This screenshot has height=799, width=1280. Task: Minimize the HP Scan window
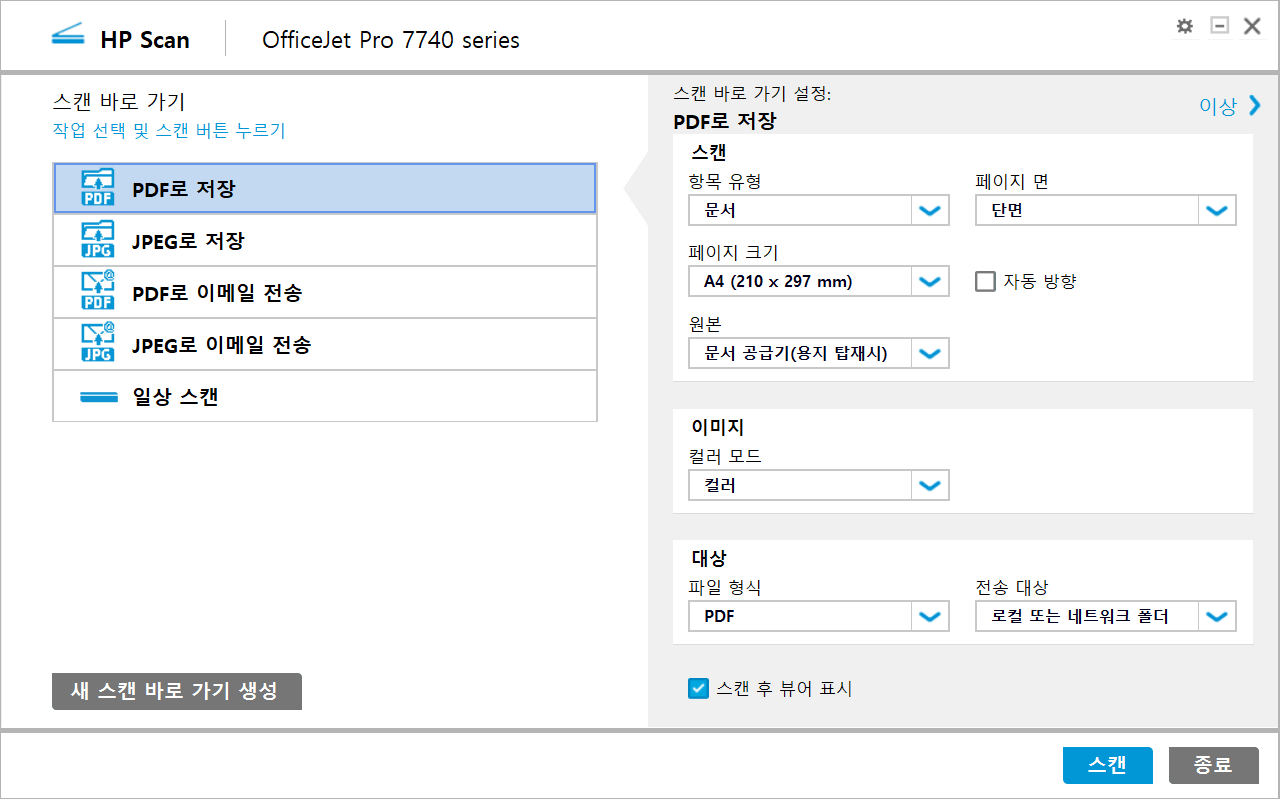[1219, 26]
